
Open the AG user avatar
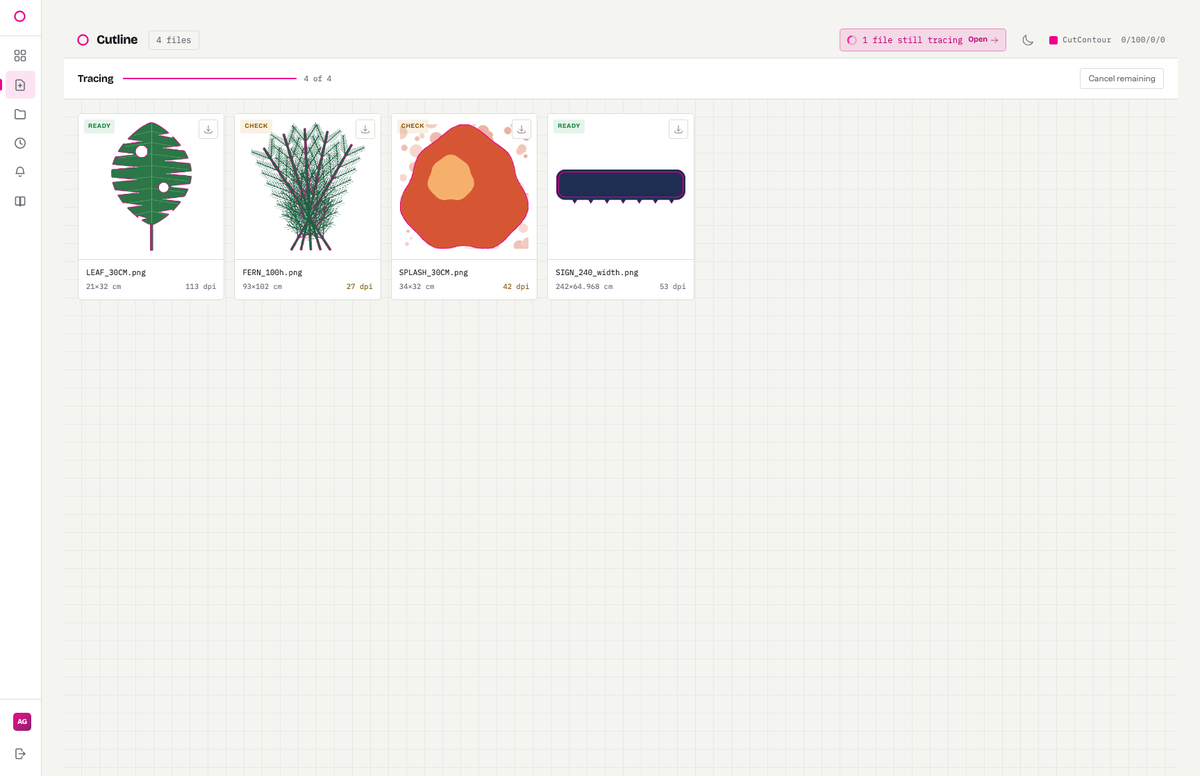click(x=22, y=721)
